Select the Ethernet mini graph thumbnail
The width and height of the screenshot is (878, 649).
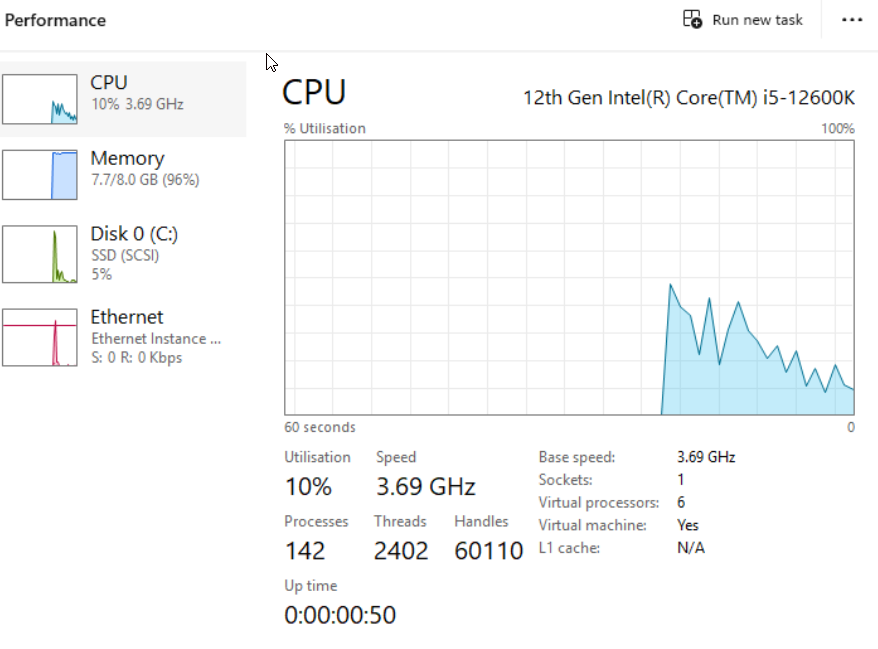(40, 337)
